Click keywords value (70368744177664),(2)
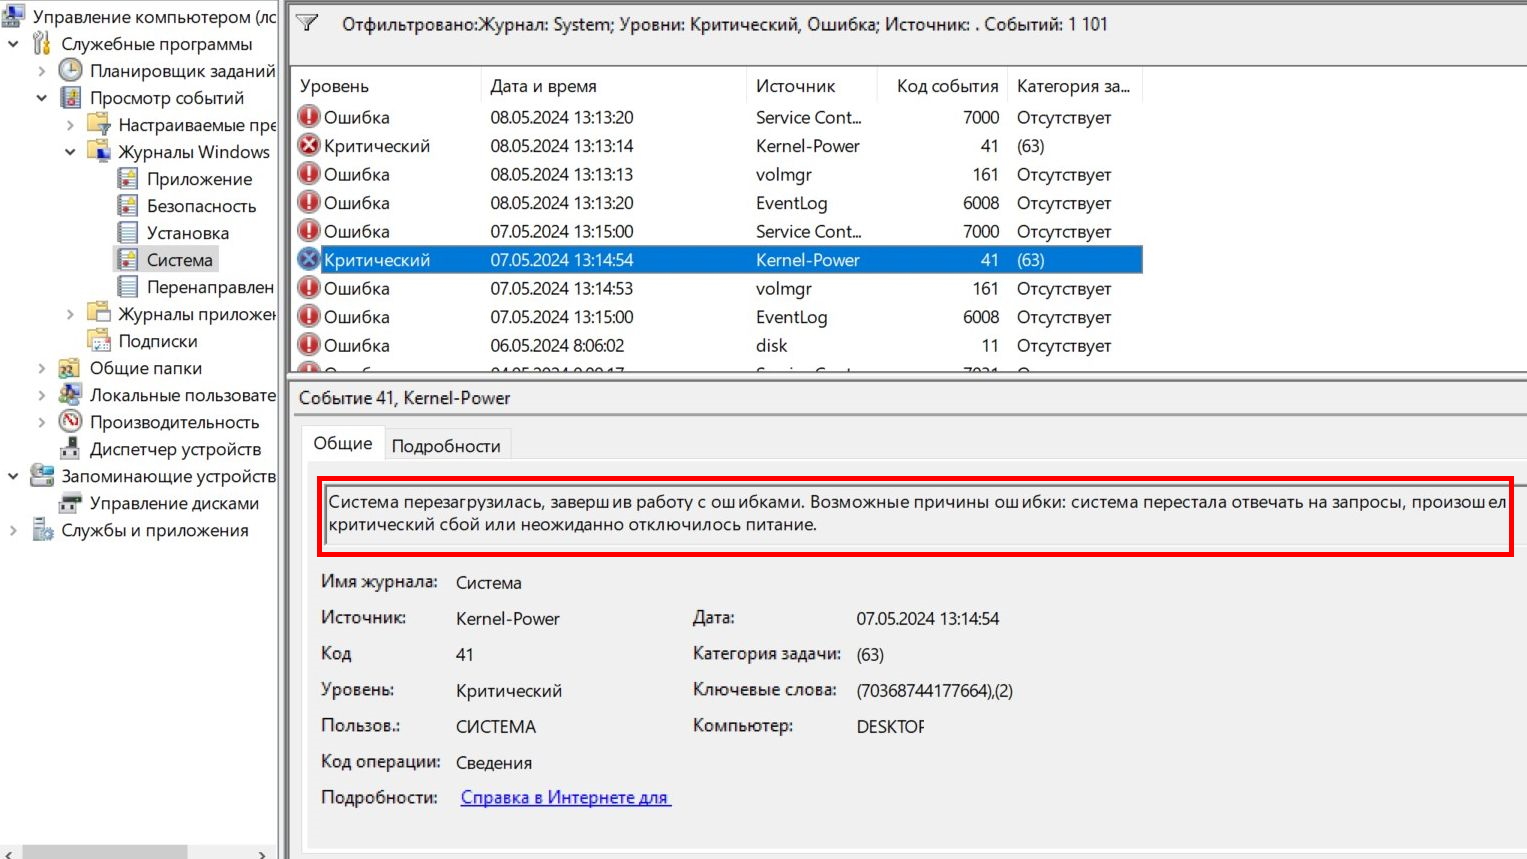1527x859 pixels. 934,690
